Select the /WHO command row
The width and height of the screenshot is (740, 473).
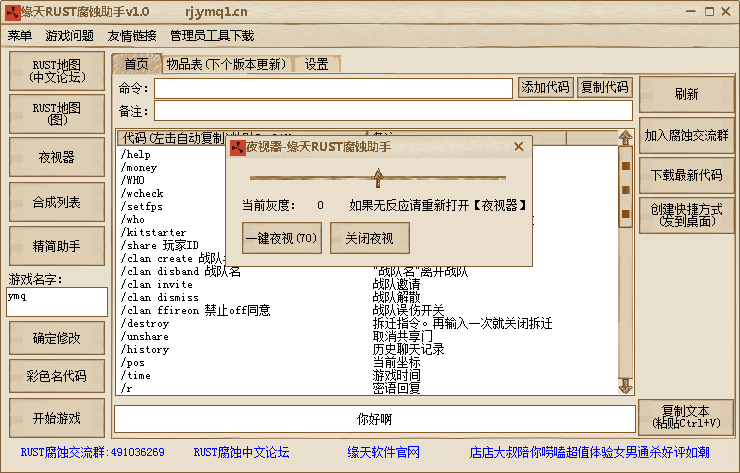[133, 180]
